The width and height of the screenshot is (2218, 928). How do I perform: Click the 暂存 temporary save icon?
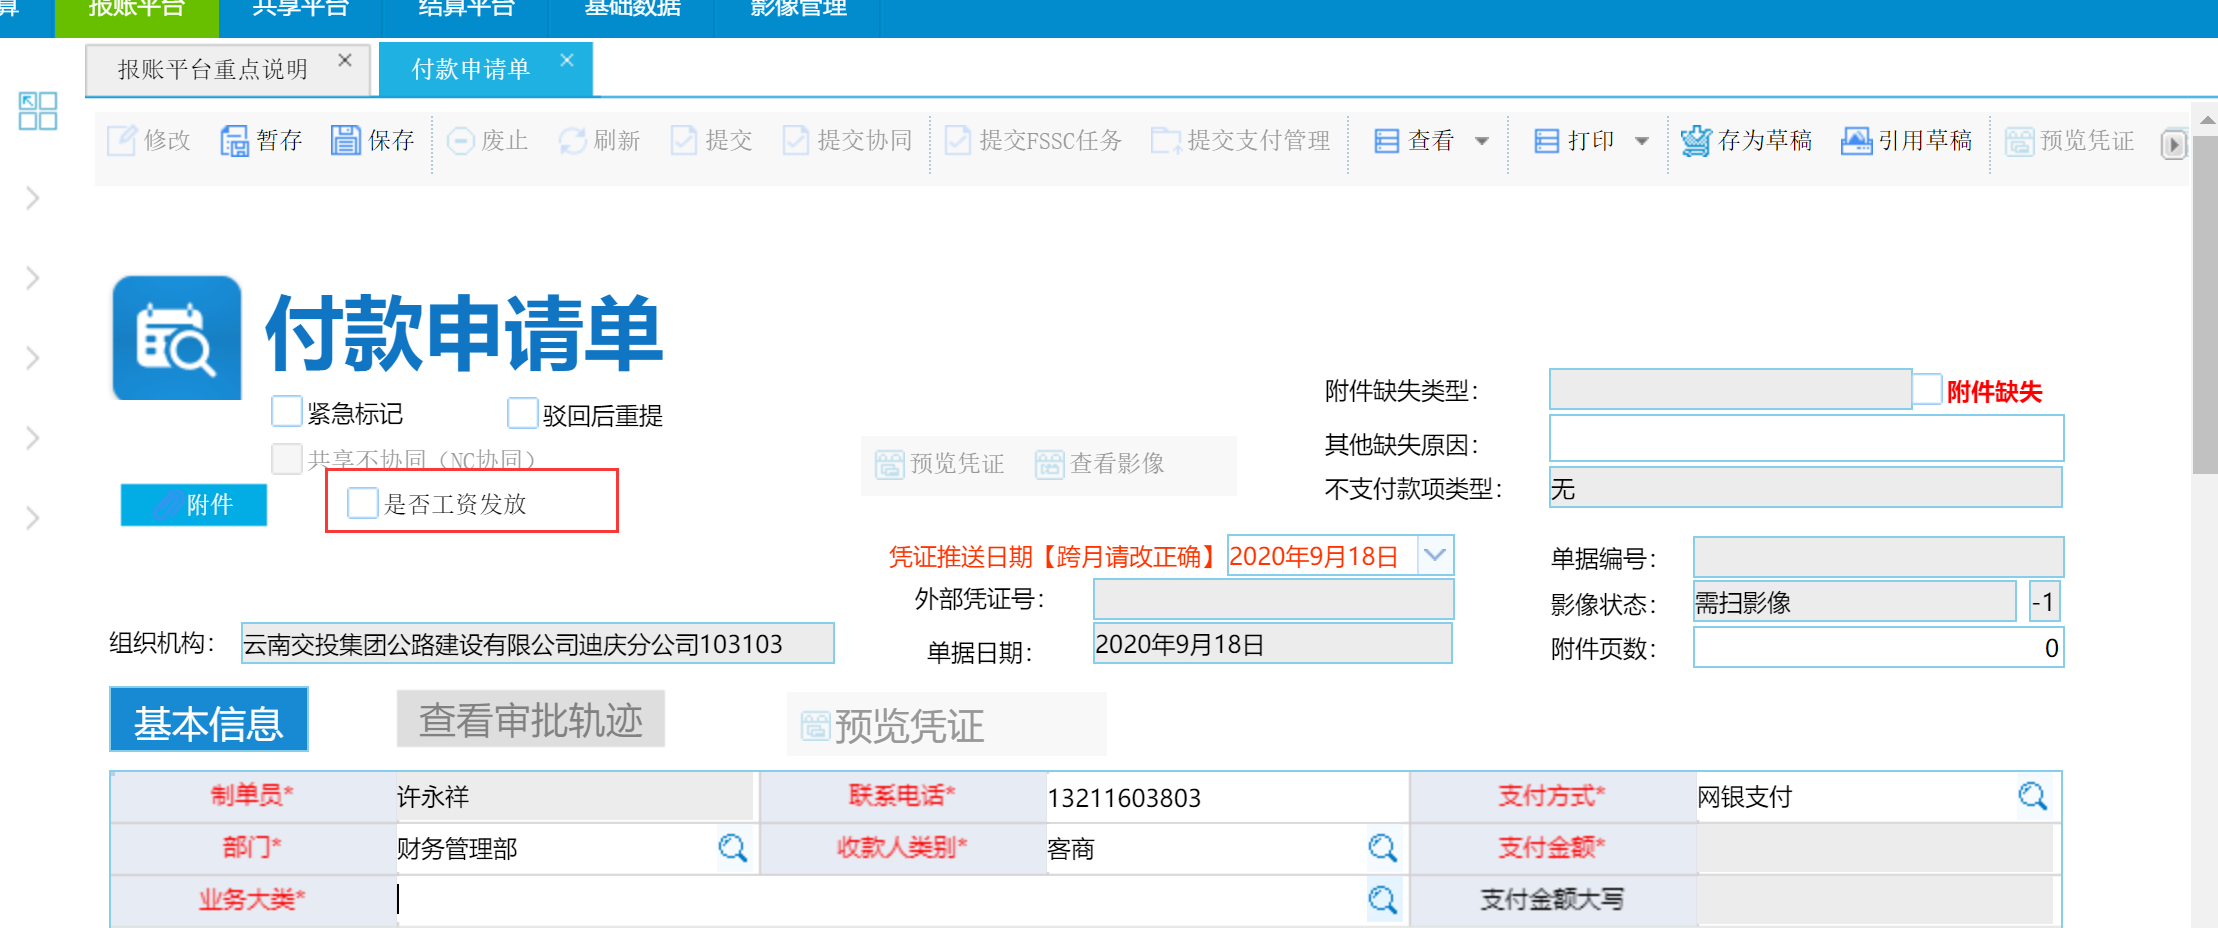[235, 141]
